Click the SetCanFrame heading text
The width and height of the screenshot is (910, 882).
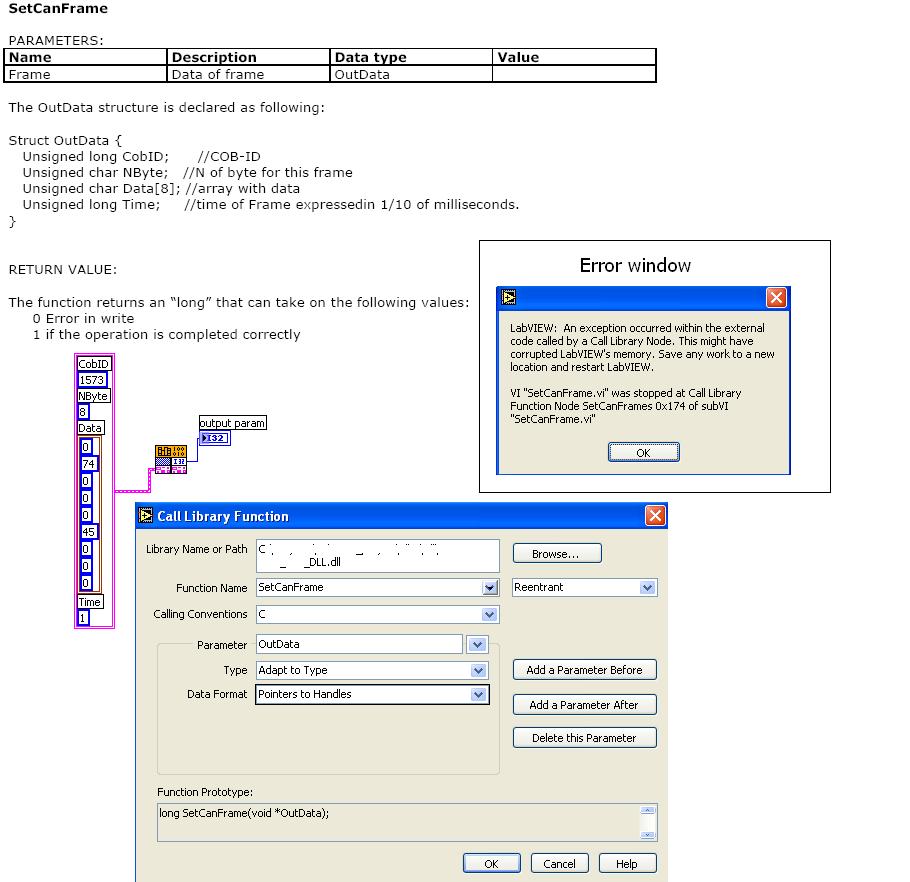coord(58,8)
